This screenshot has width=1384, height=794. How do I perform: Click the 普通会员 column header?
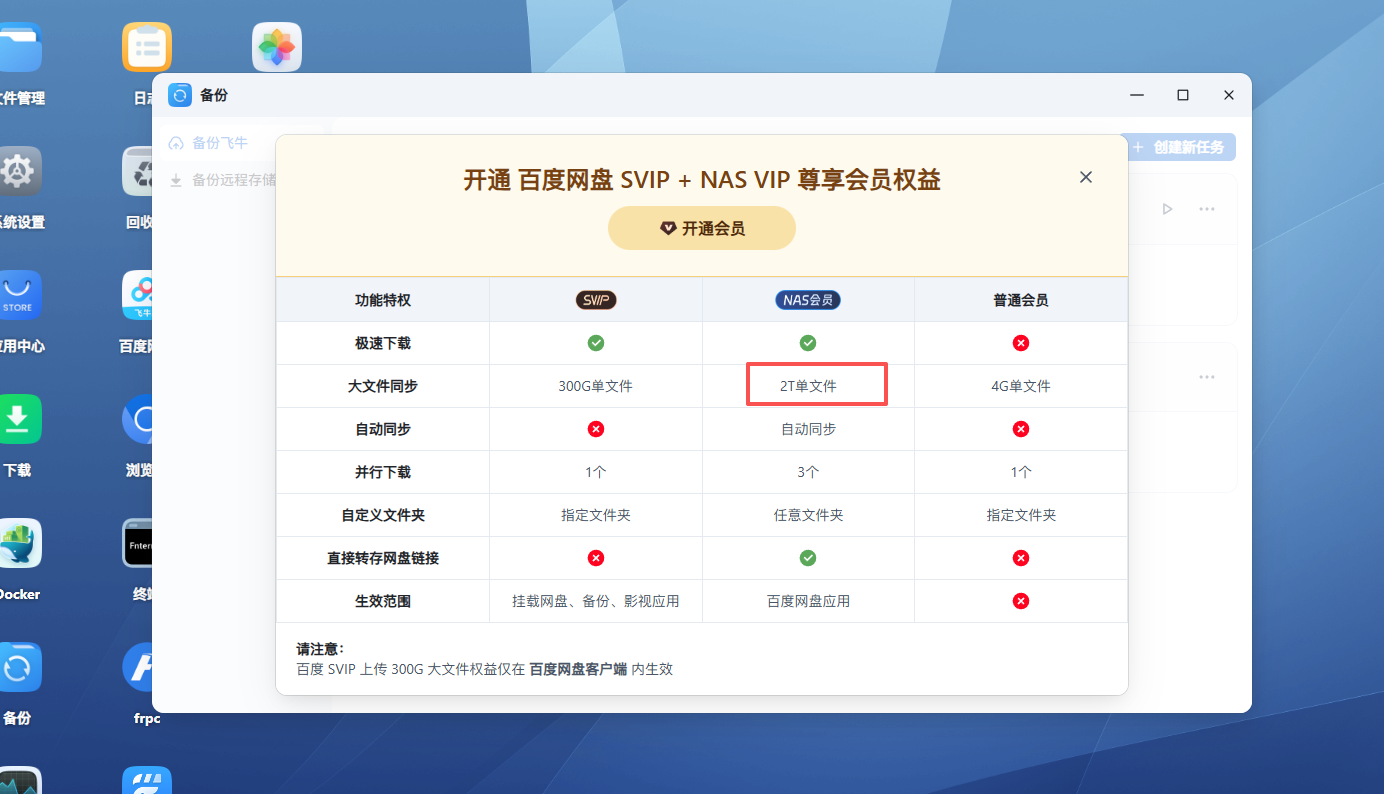pyautogui.click(x=1021, y=300)
